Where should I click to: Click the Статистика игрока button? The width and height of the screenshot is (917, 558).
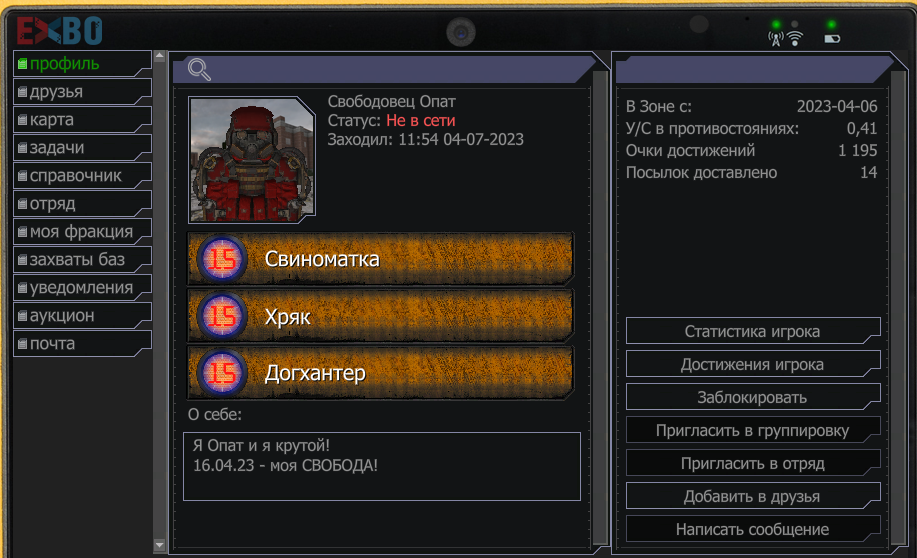(753, 332)
